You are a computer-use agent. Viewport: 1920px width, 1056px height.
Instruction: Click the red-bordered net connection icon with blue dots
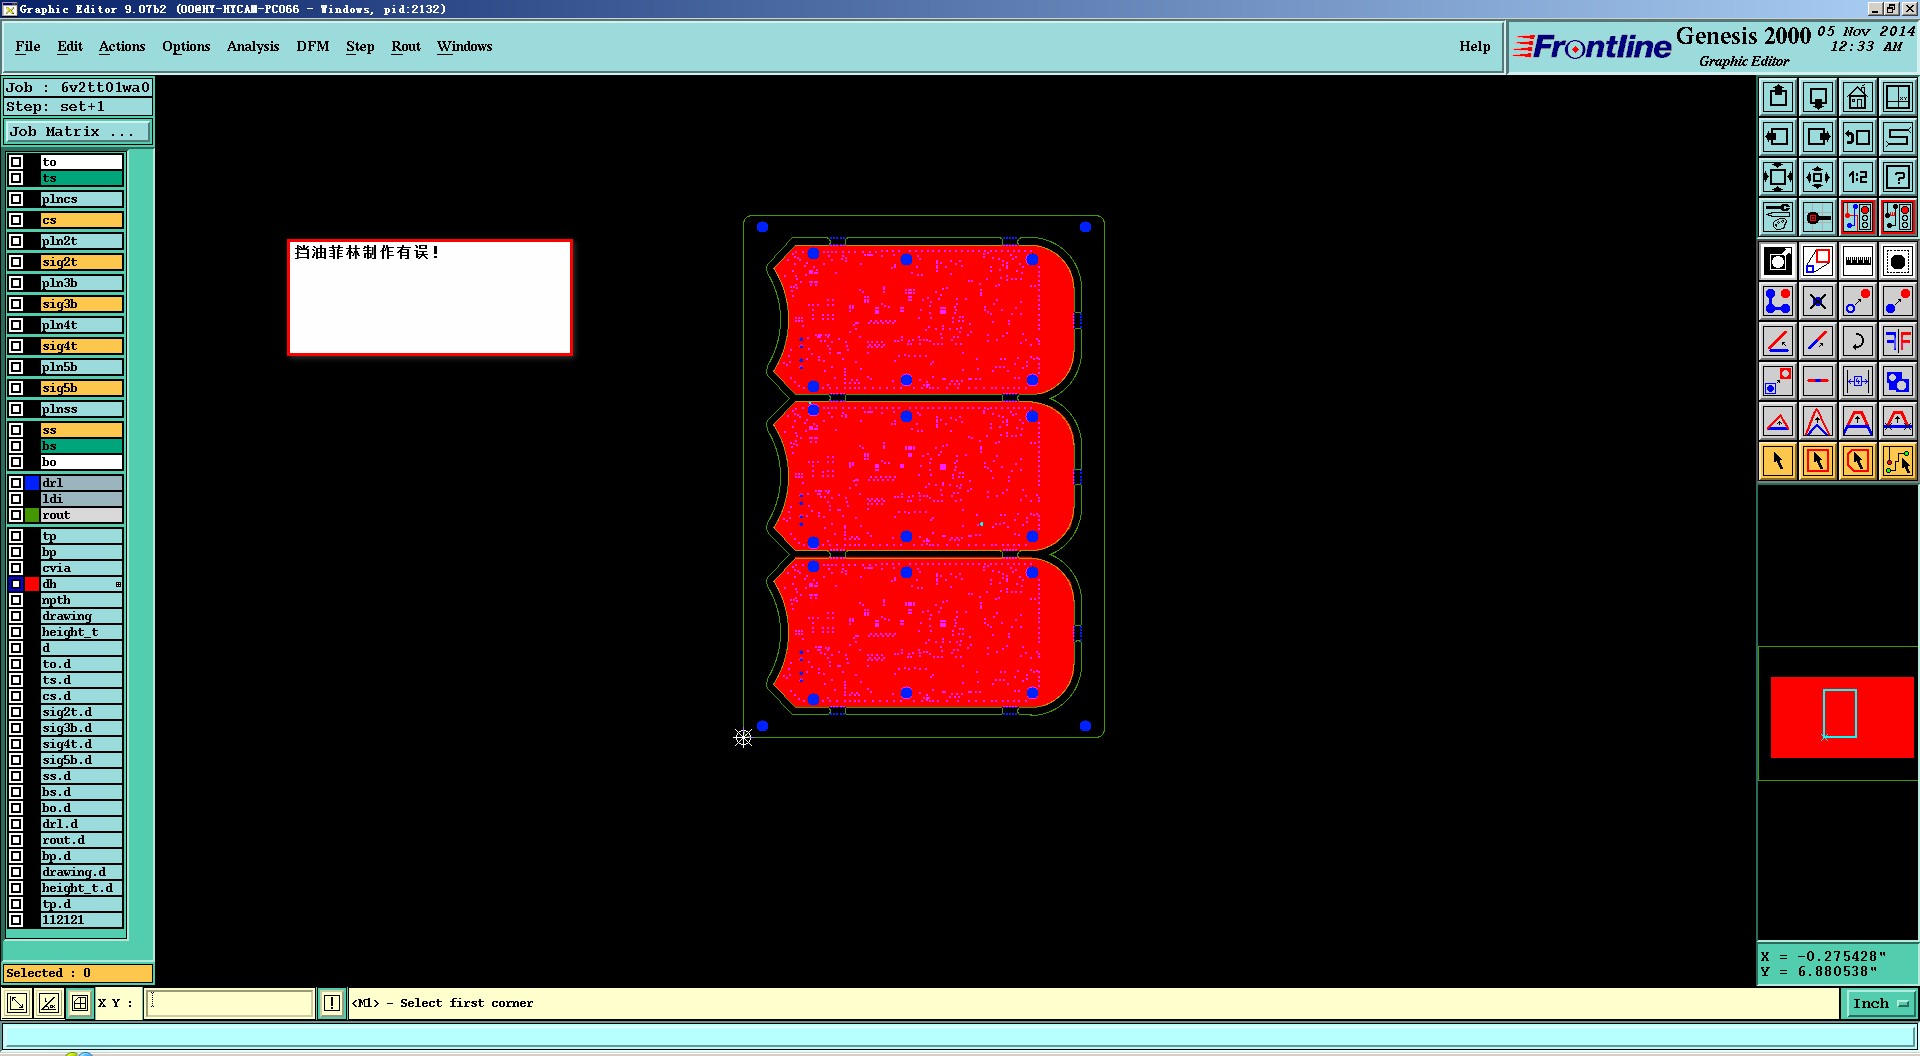tap(1858, 217)
